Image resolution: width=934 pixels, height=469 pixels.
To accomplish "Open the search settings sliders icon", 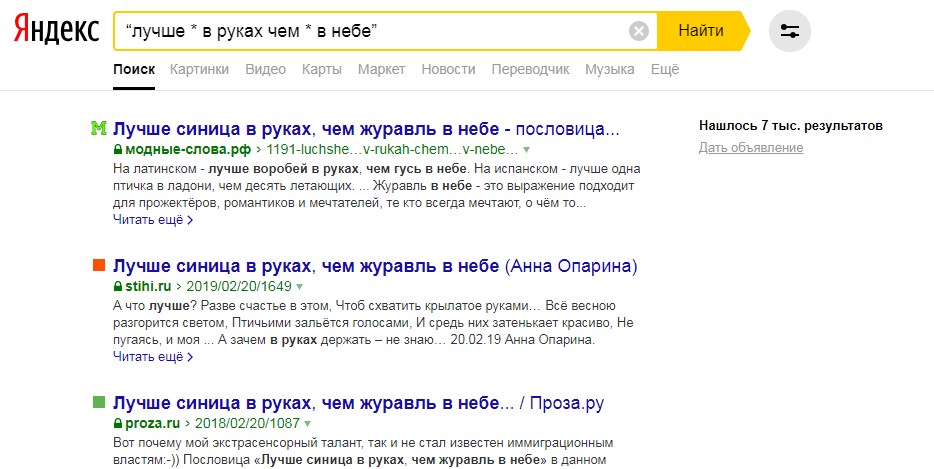I will click(x=790, y=31).
